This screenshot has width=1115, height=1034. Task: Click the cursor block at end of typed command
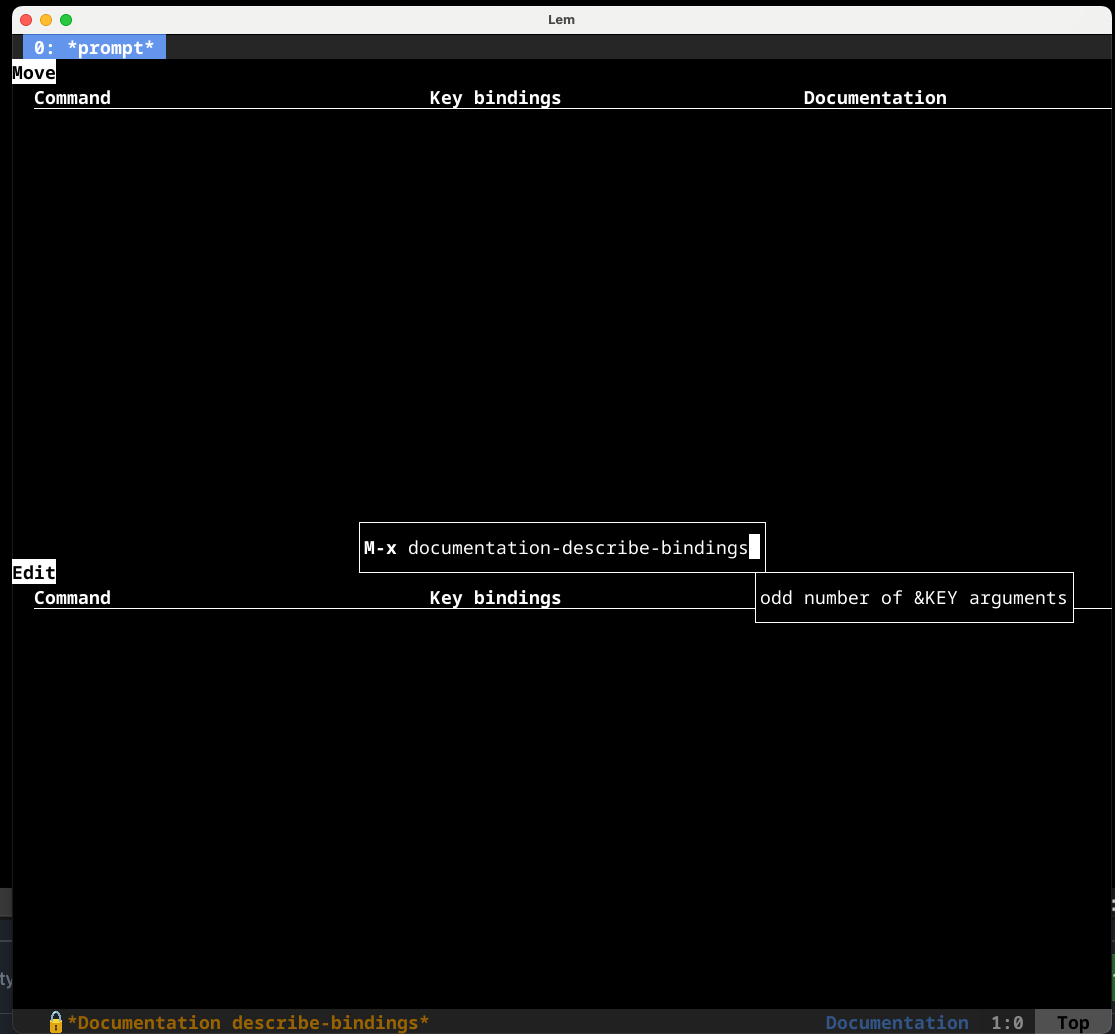[755, 547]
